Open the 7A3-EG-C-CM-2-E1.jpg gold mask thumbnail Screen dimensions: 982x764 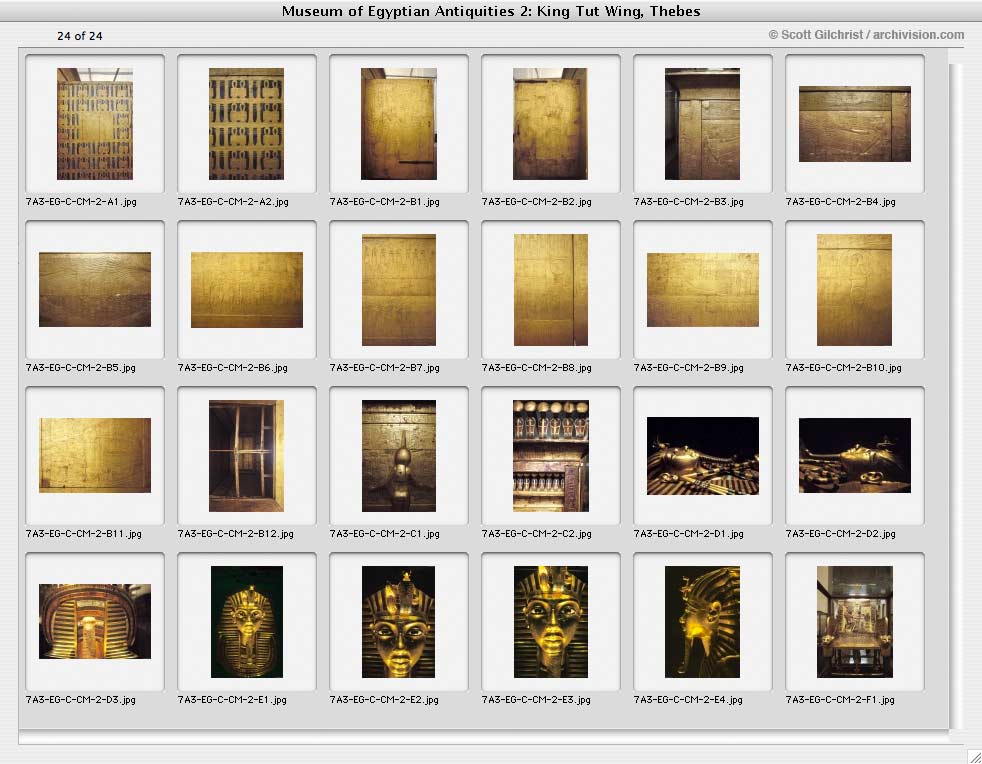point(247,622)
